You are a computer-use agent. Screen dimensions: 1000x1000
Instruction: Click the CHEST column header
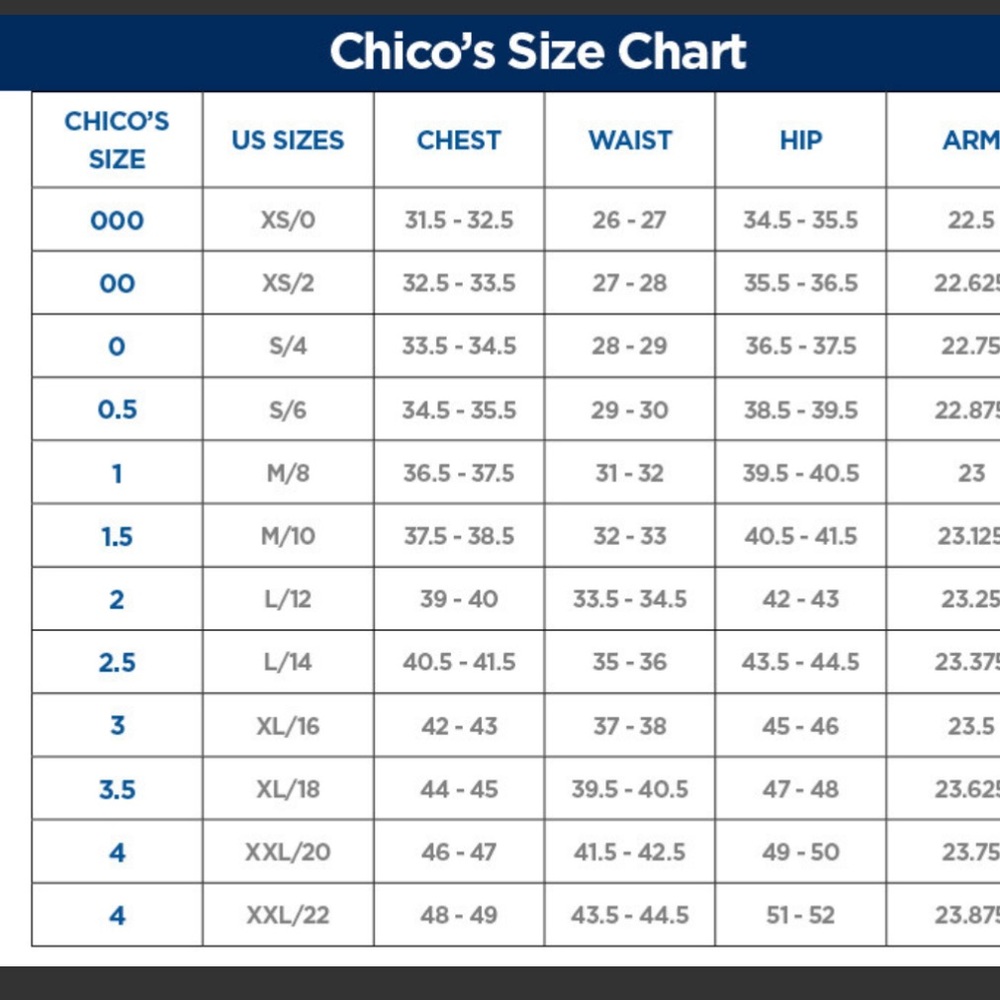(459, 140)
